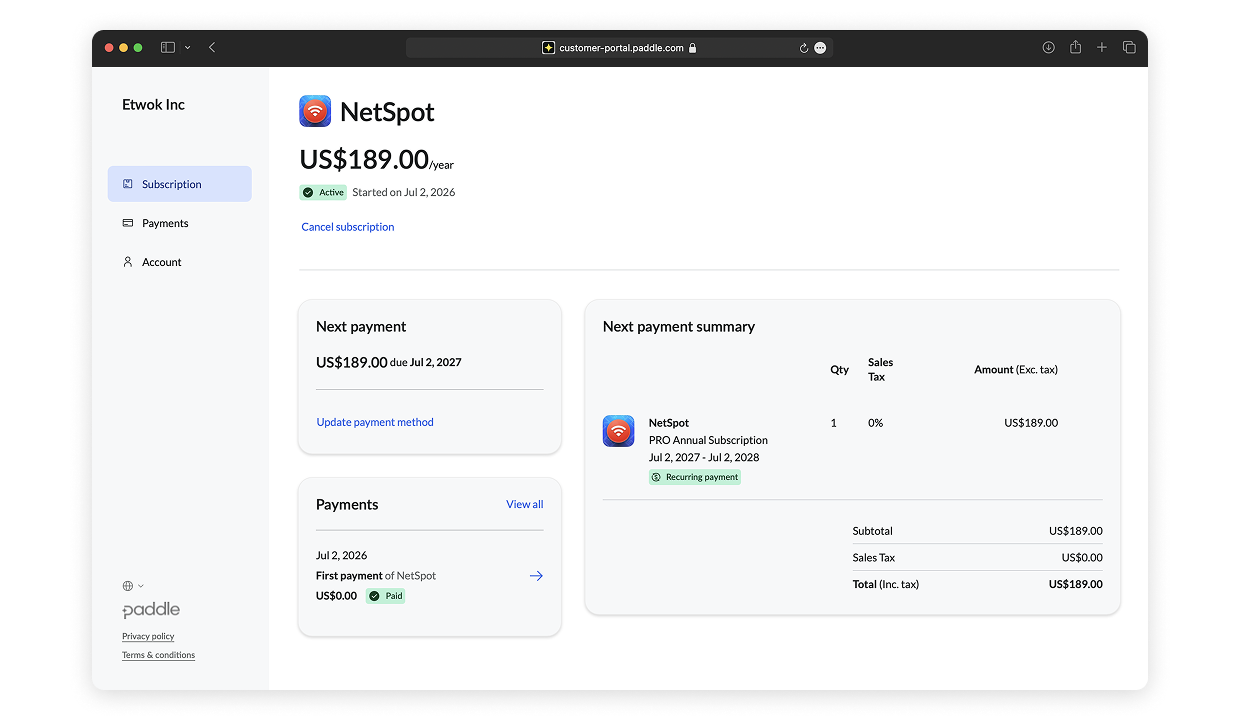This screenshot has width=1240, height=720.
Task: Click the Terms & conditions link
Action: 158,655
